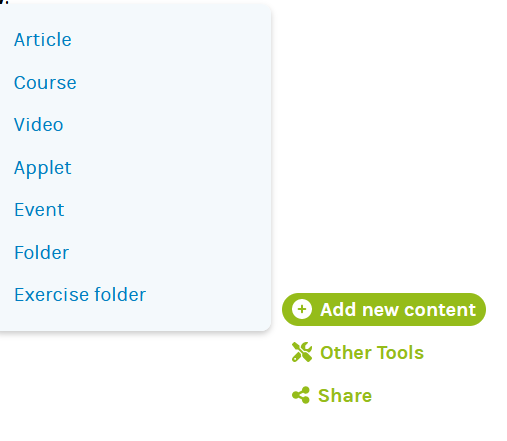Click the Add new content button

coord(384,309)
